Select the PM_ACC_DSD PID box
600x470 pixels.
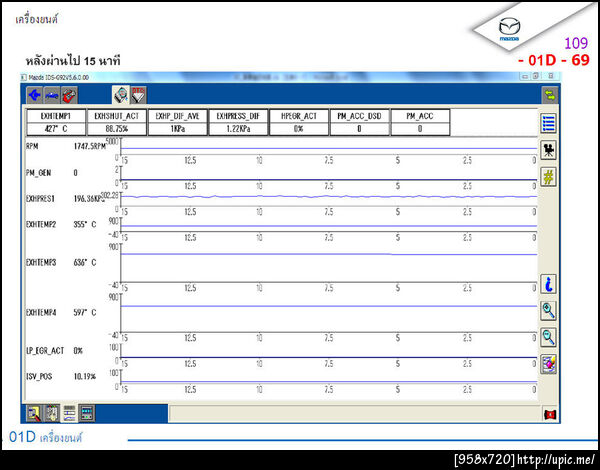(x=359, y=122)
